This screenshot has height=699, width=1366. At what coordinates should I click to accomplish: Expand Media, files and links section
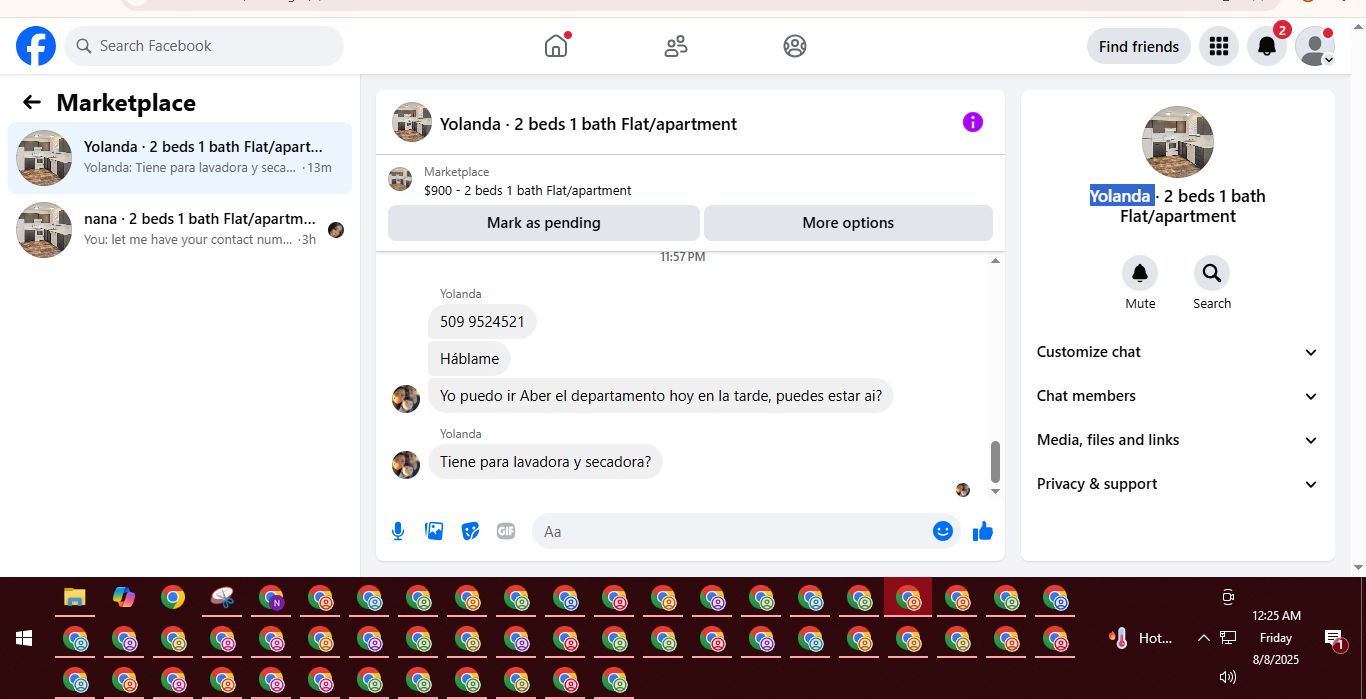click(1177, 440)
